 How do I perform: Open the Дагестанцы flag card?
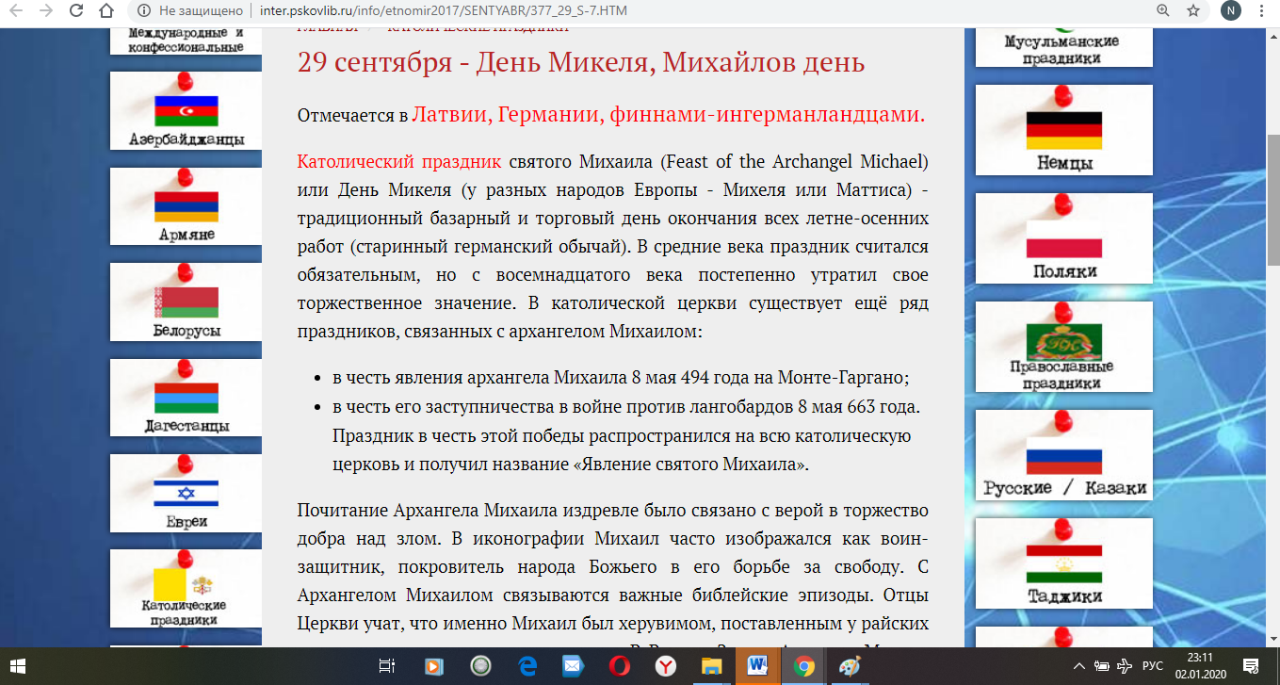tap(186, 399)
